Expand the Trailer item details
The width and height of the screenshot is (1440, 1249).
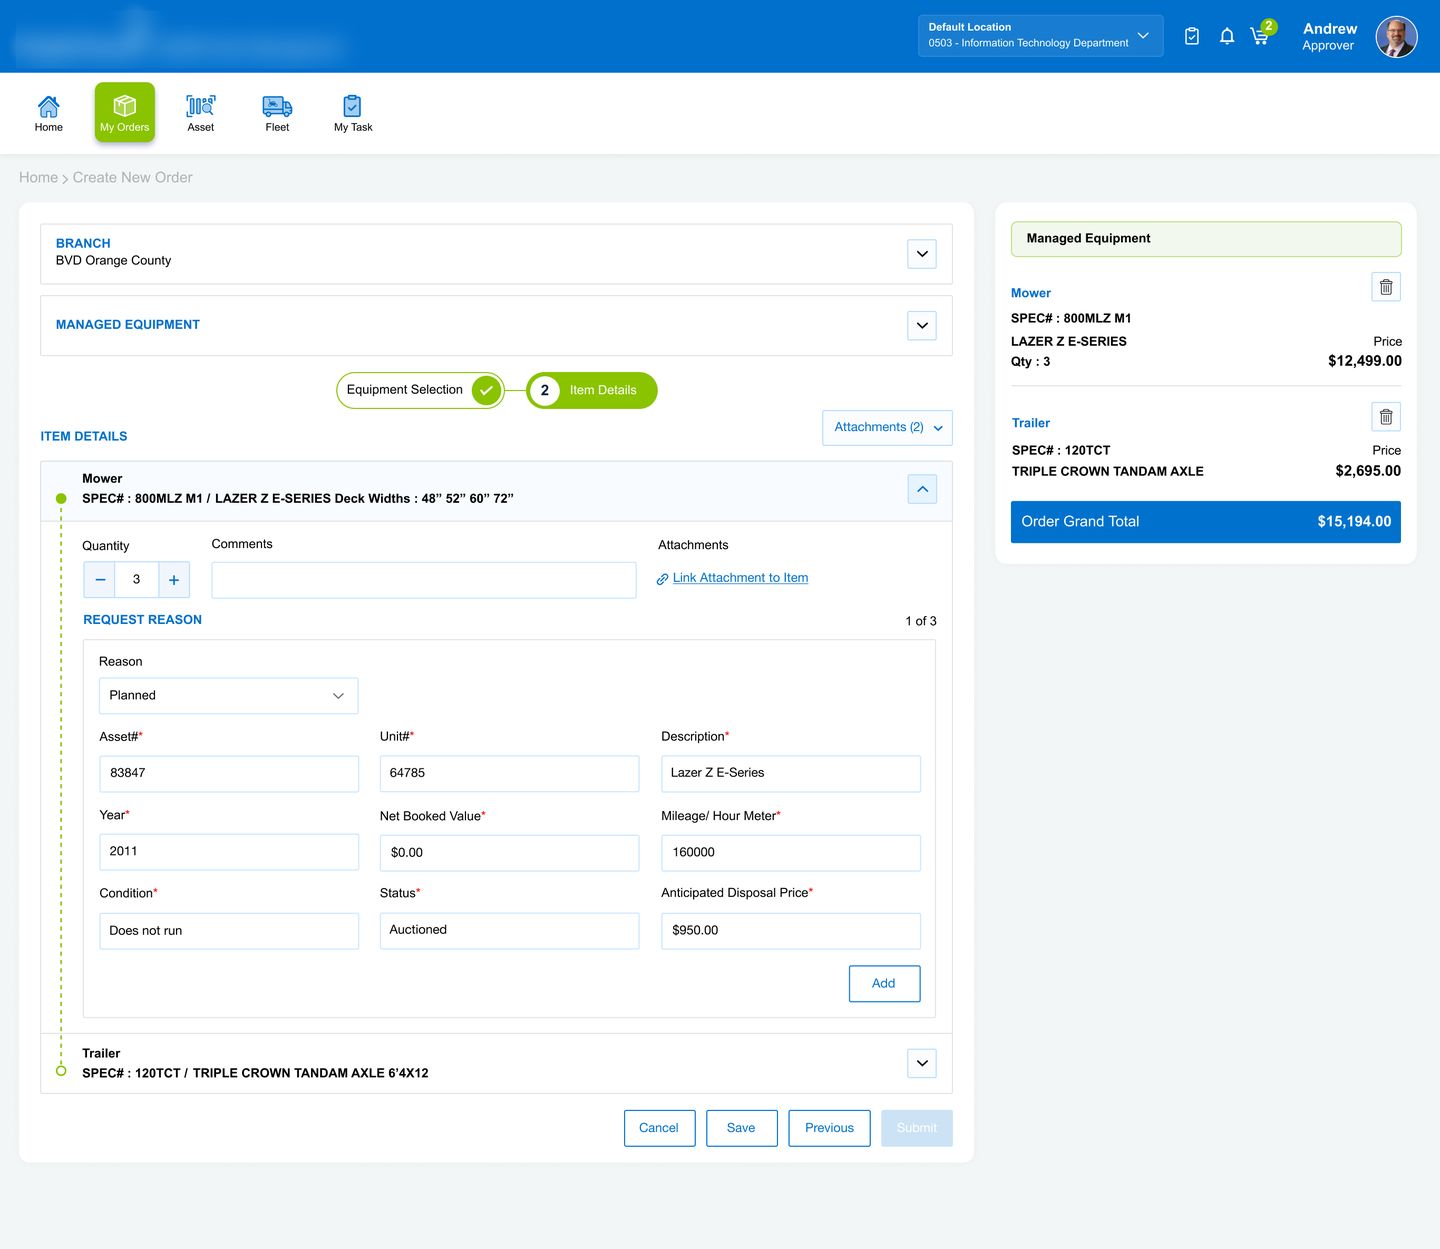(922, 1063)
